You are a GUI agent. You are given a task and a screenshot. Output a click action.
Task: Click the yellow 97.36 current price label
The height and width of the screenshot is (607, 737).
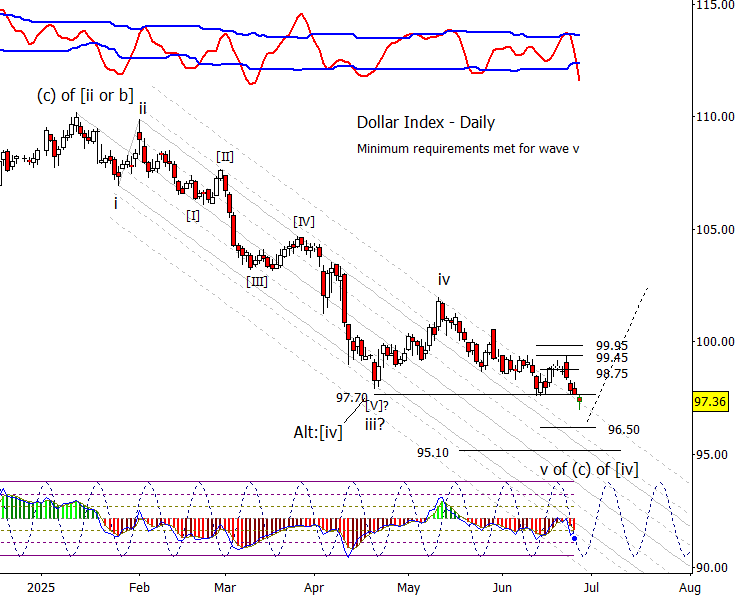710,402
